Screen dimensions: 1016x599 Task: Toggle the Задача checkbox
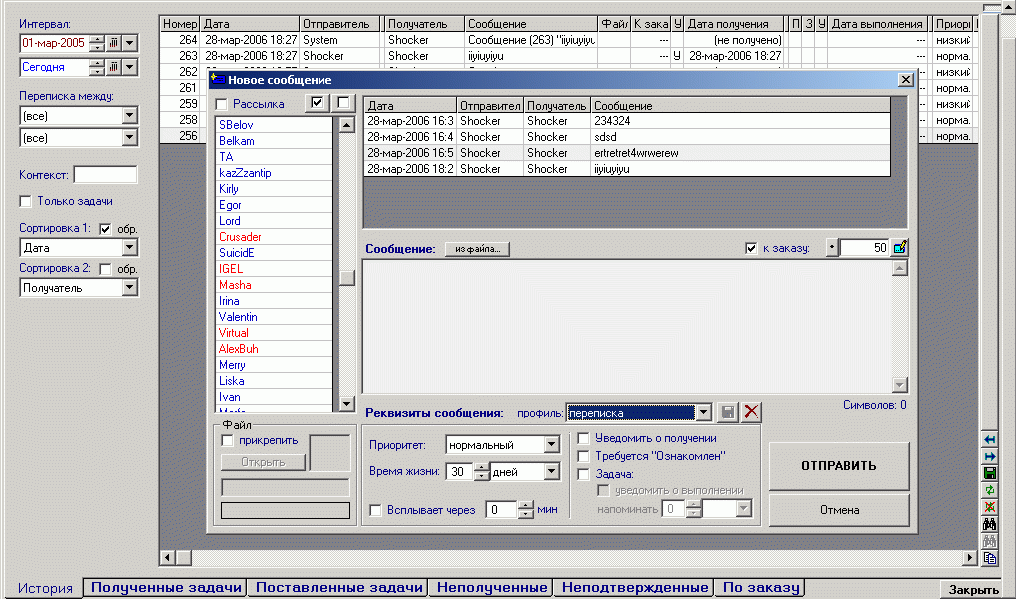(583, 475)
